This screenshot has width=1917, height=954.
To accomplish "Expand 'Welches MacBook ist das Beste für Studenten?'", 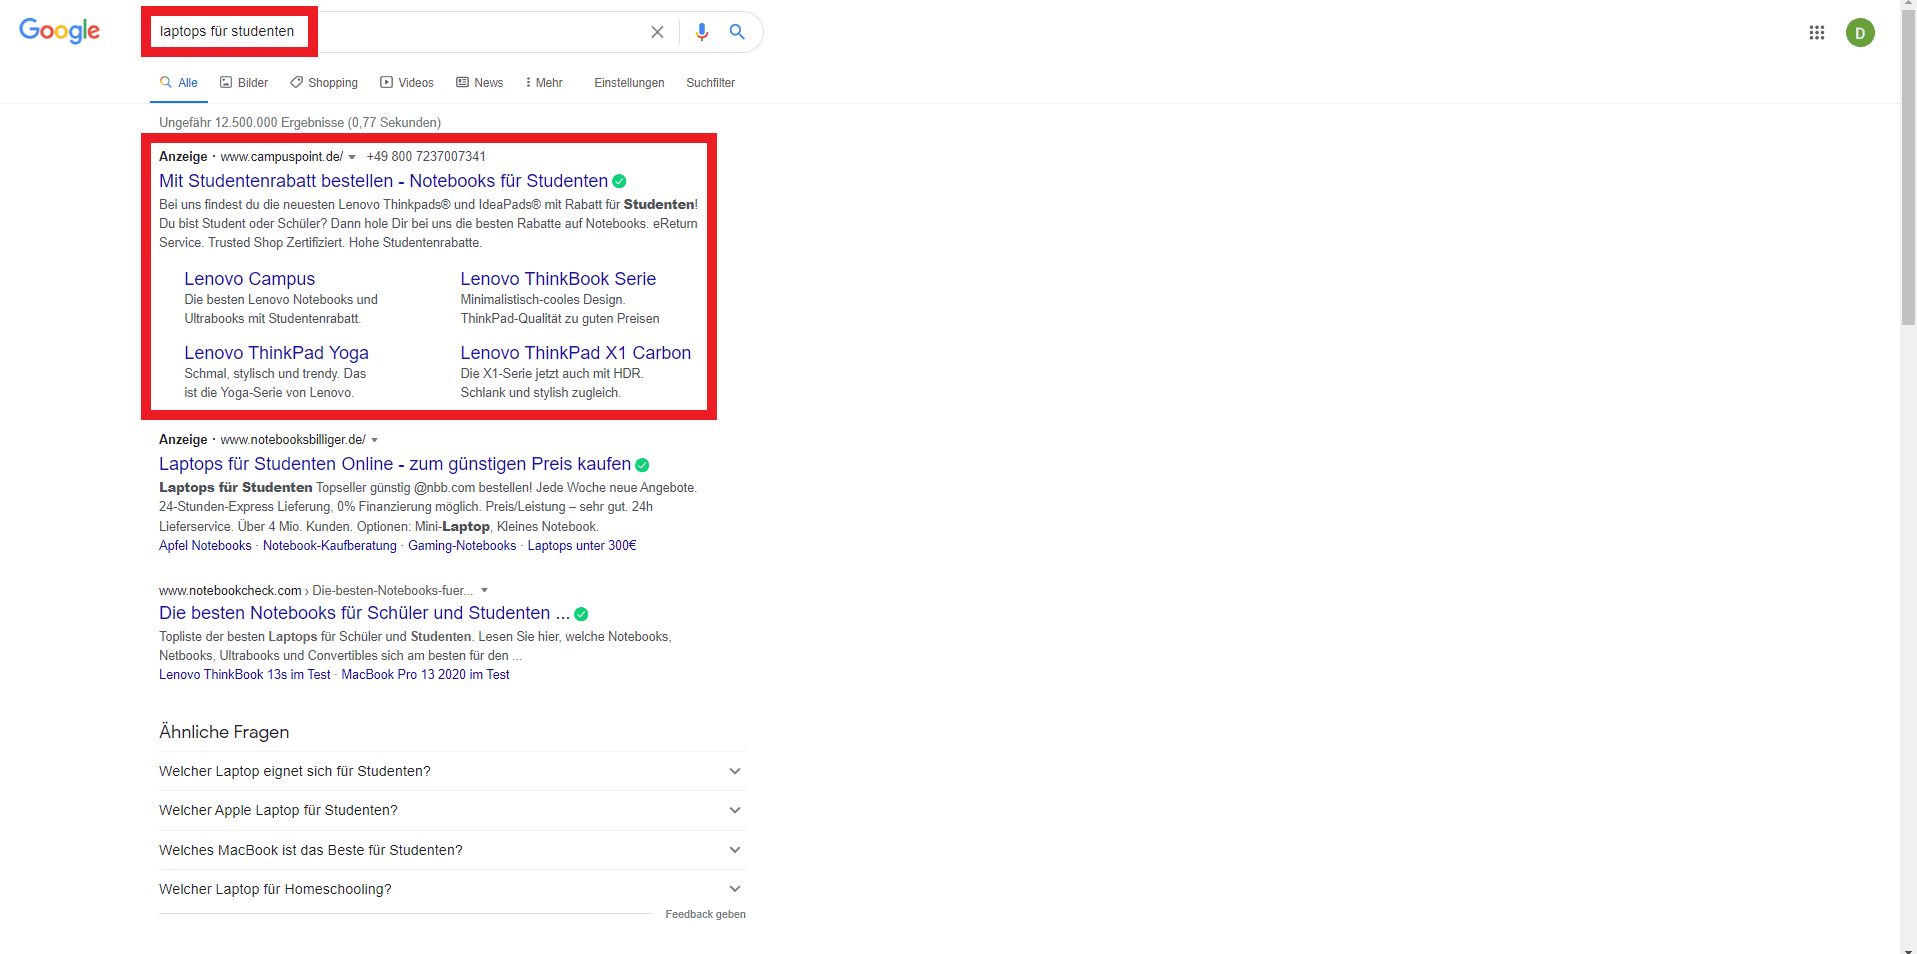I will (x=452, y=850).
